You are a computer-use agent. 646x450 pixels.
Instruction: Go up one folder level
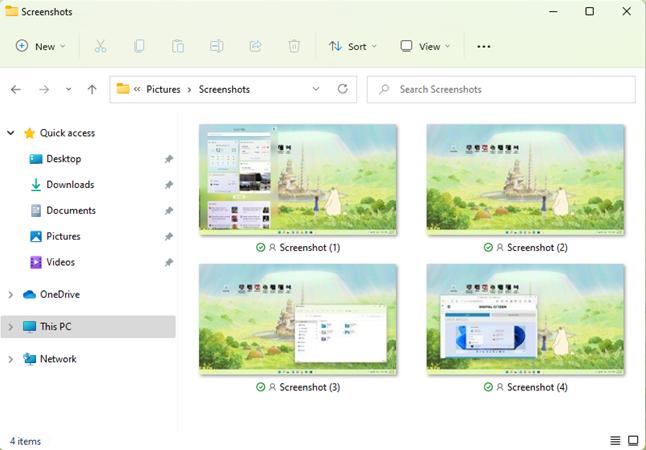pos(92,89)
